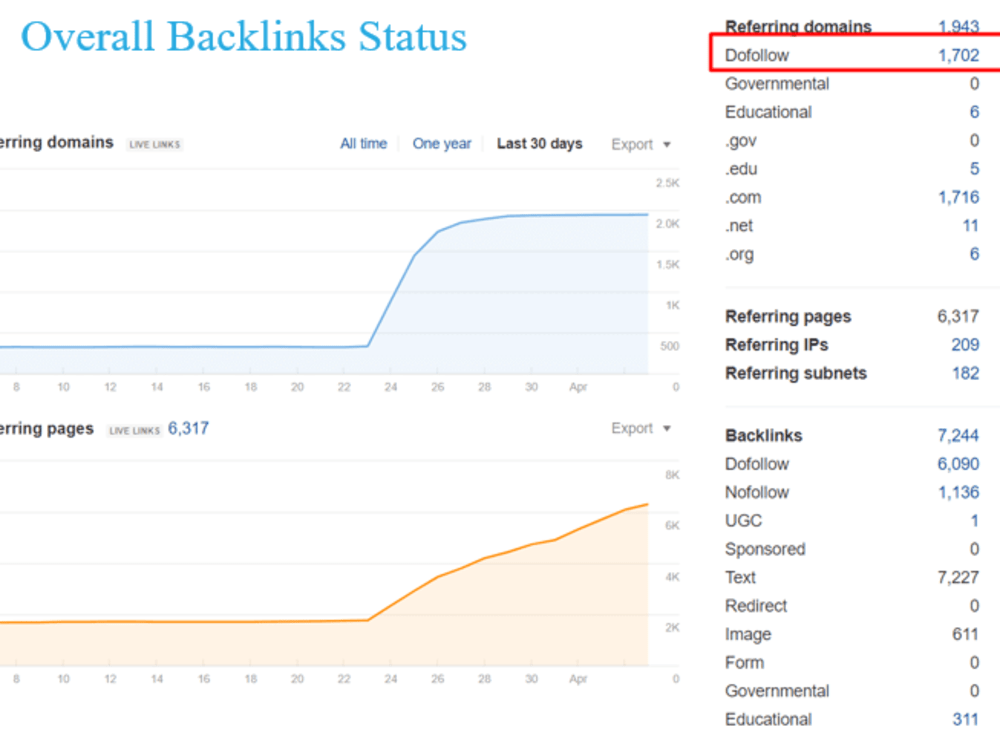Screen dimensions: 1000x750
Task: Select the Nofollow label
Action: pos(757,492)
